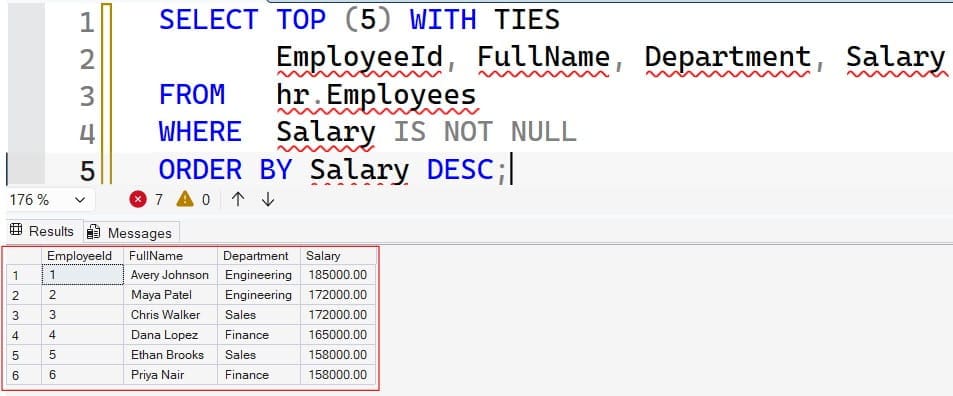This screenshot has width=953, height=396.
Task: Click Department cell for Dana Lopez
Action: (x=259, y=335)
